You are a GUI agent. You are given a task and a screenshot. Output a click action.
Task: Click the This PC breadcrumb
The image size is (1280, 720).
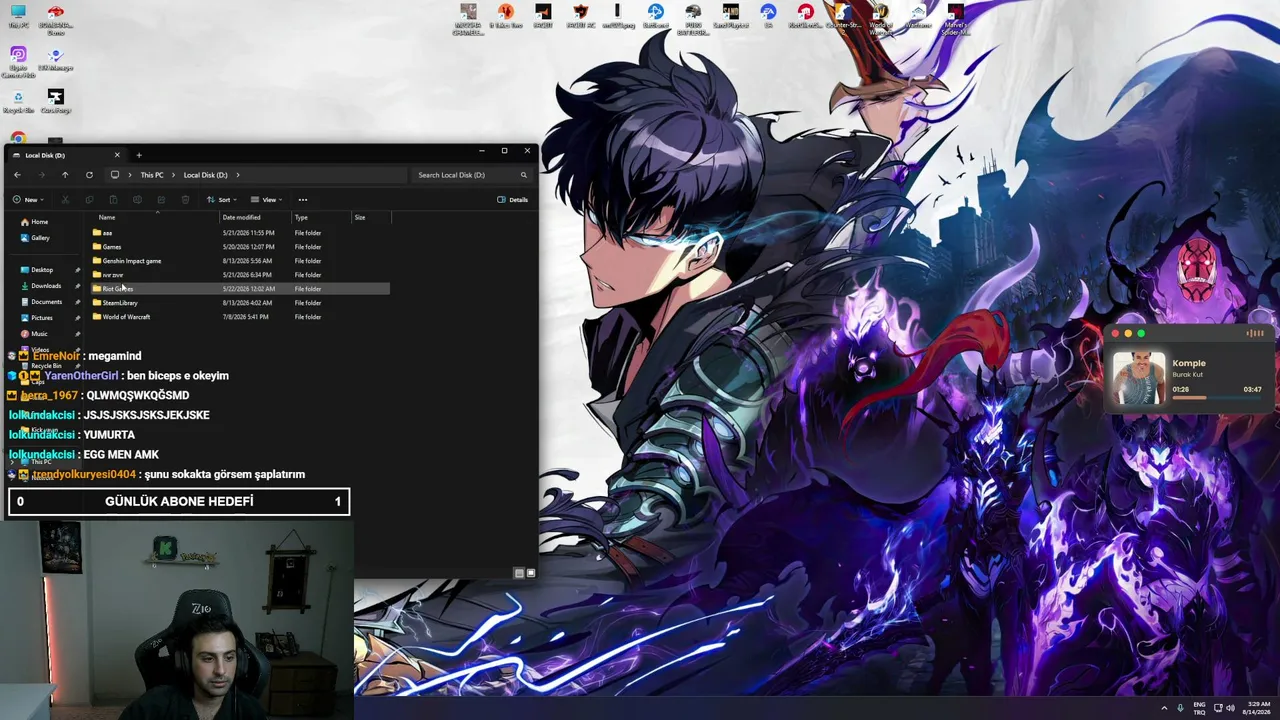(152, 175)
